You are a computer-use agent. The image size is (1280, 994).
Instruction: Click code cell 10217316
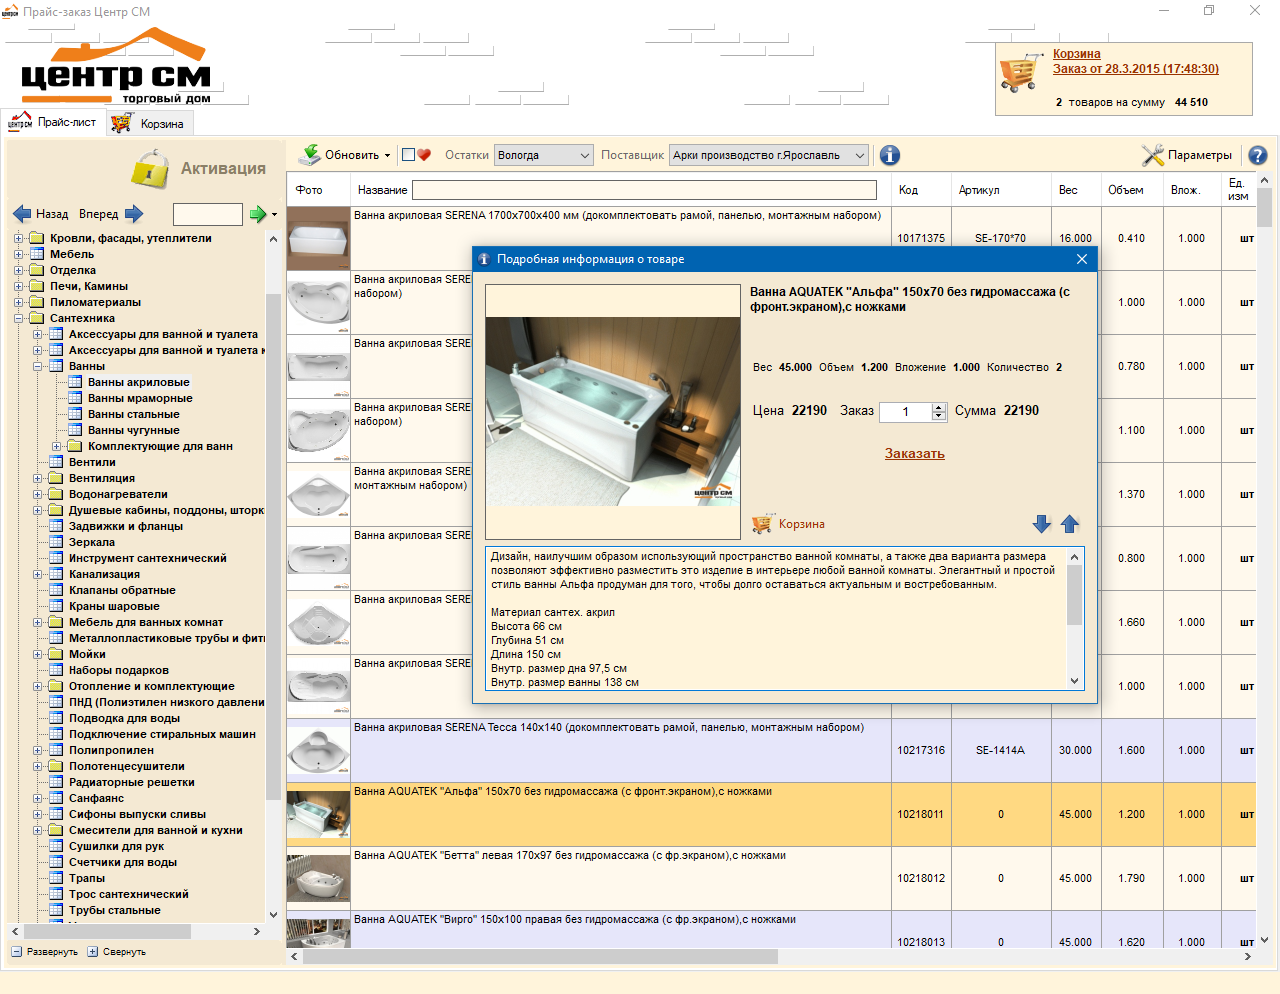pyautogui.click(x=921, y=750)
